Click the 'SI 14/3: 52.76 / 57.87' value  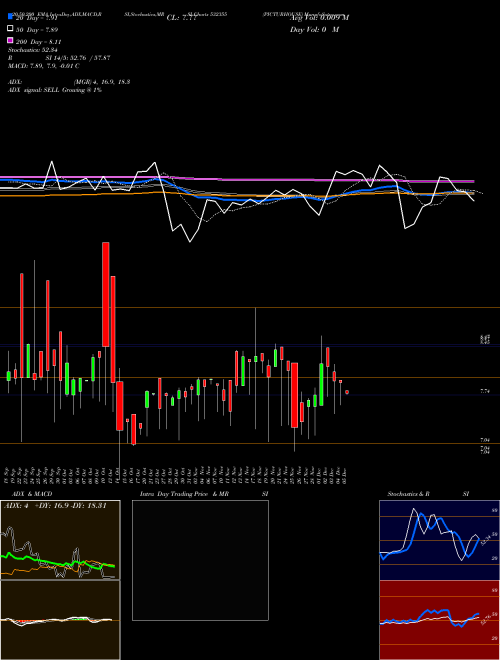pos(78,58)
